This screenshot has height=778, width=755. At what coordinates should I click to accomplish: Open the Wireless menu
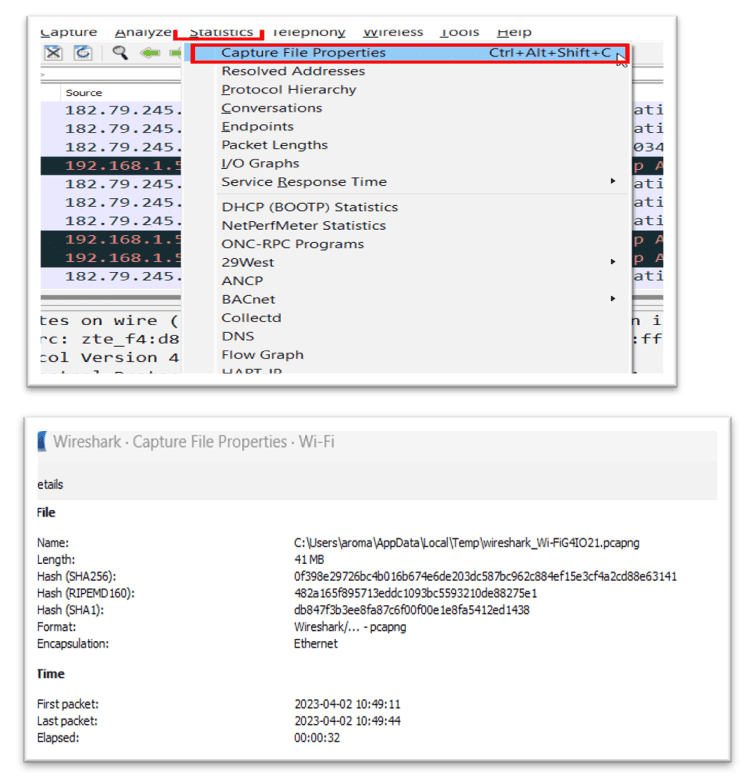(393, 32)
